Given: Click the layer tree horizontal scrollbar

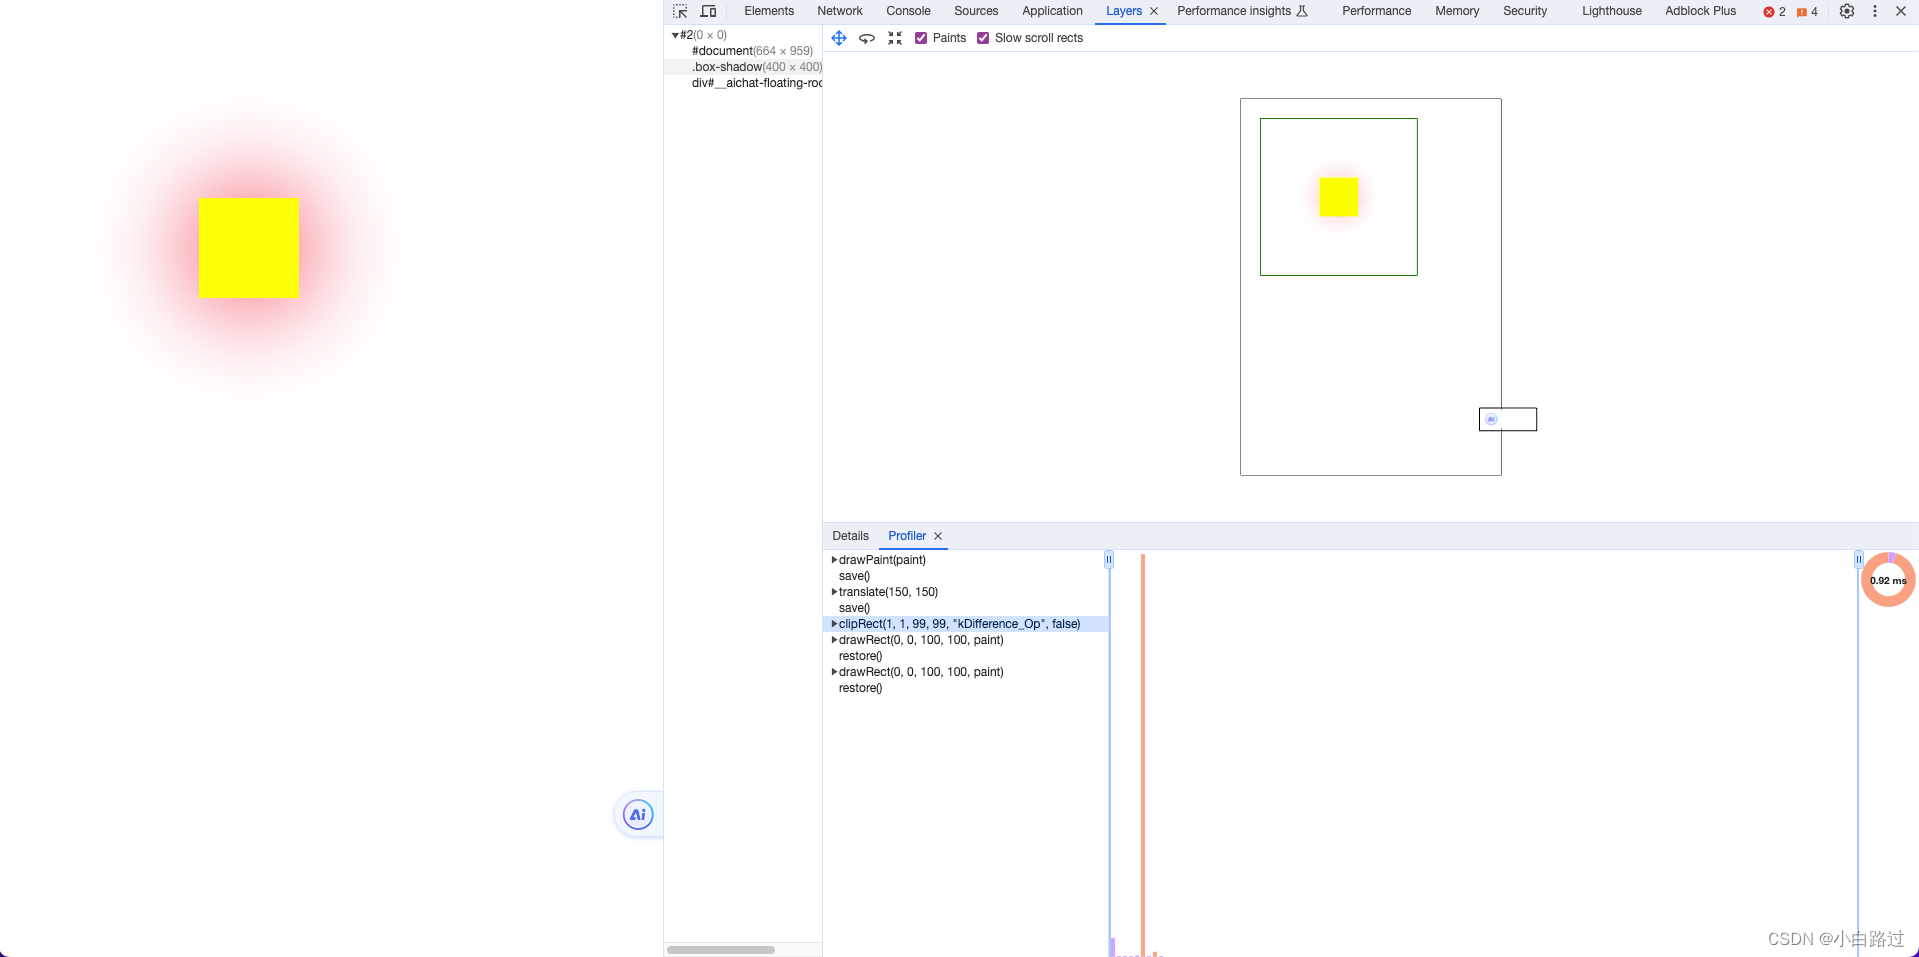Looking at the screenshot, I should (x=721, y=950).
